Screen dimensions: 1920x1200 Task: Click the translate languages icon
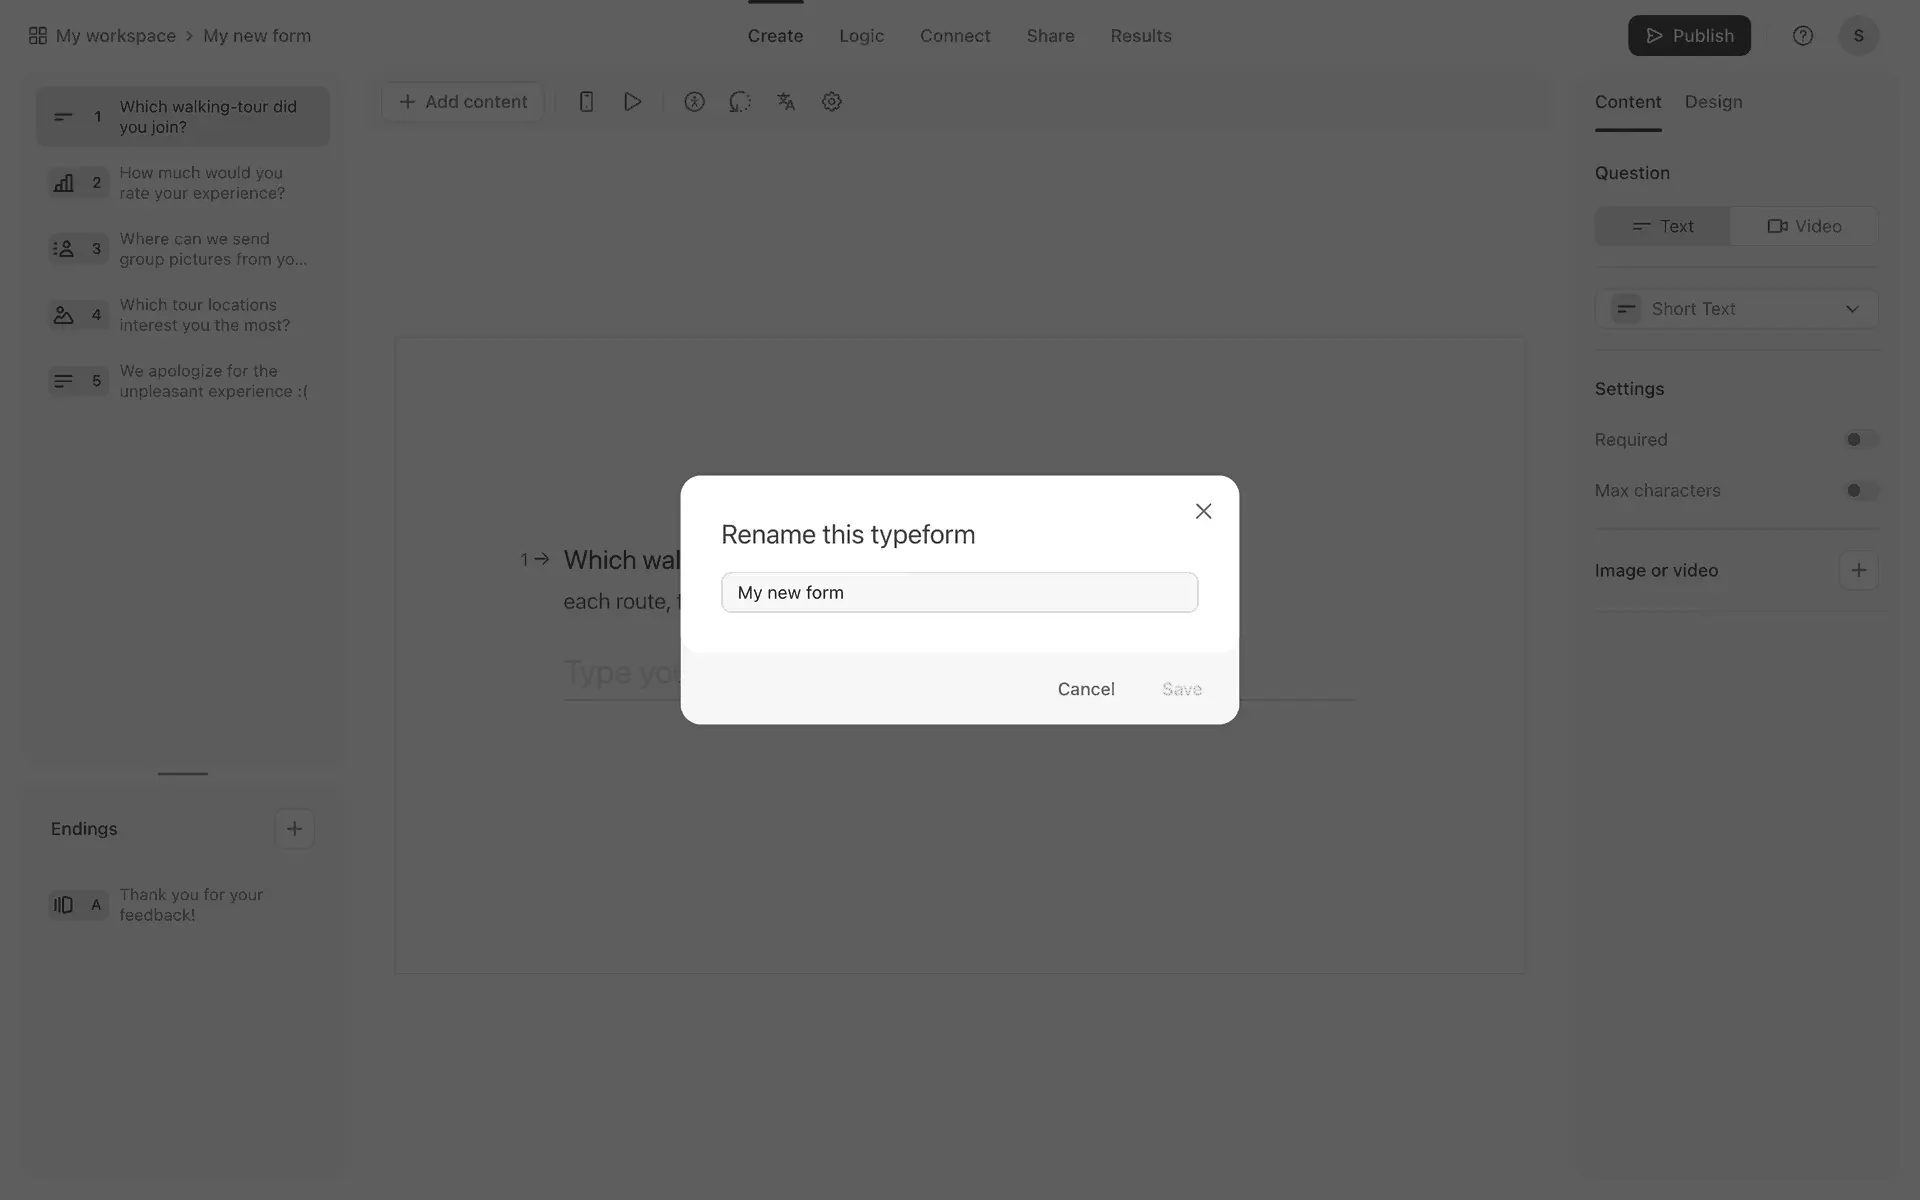tap(786, 102)
